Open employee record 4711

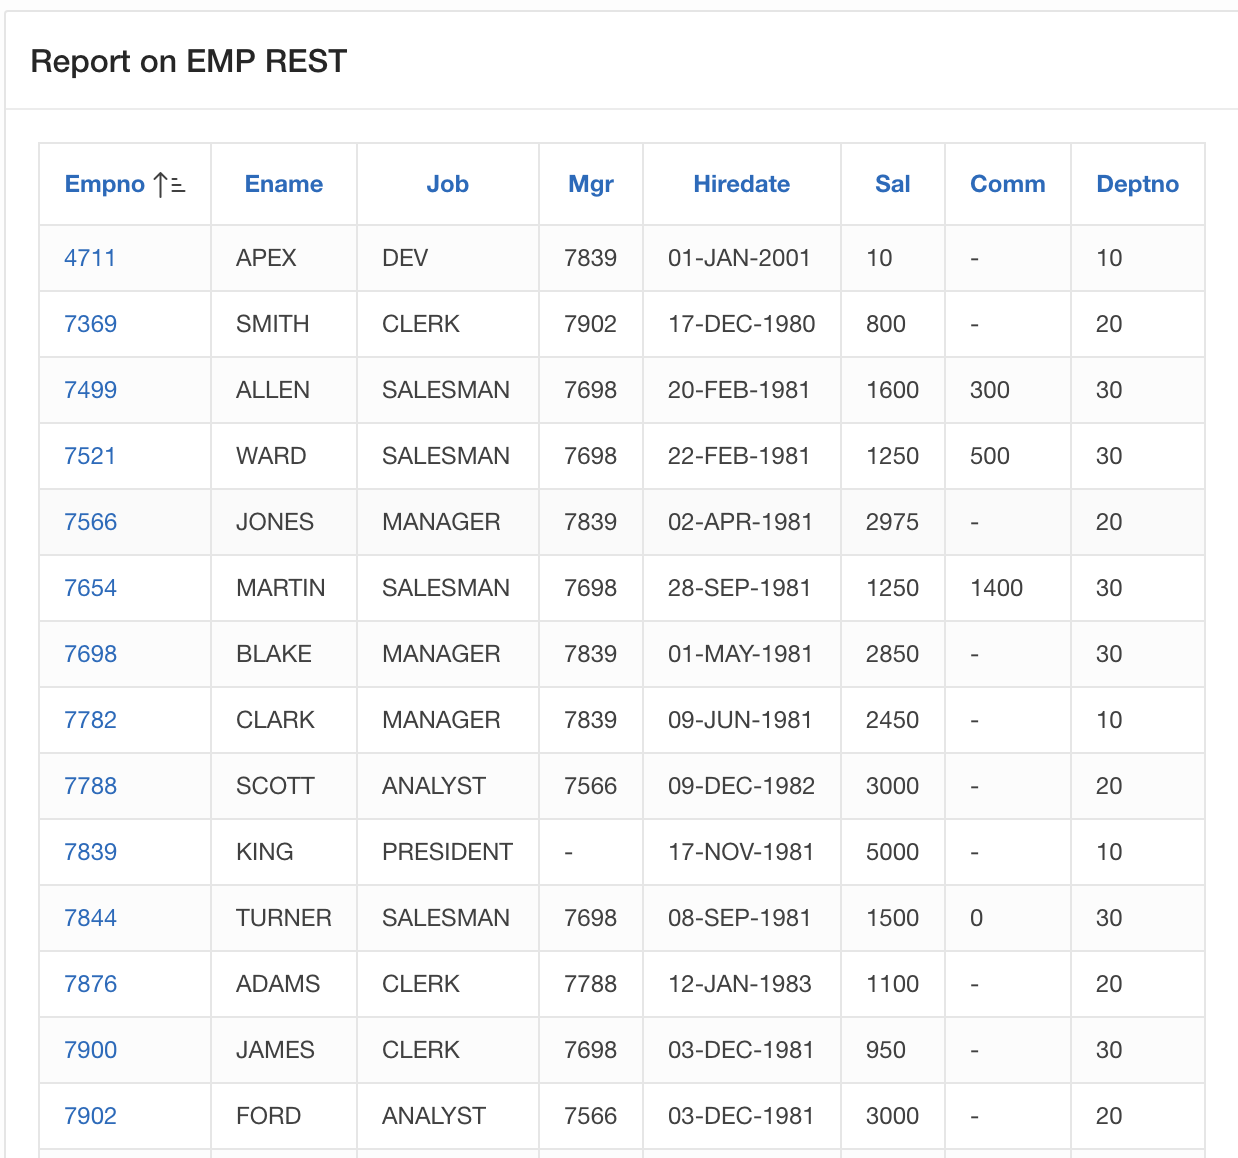[x=90, y=258]
